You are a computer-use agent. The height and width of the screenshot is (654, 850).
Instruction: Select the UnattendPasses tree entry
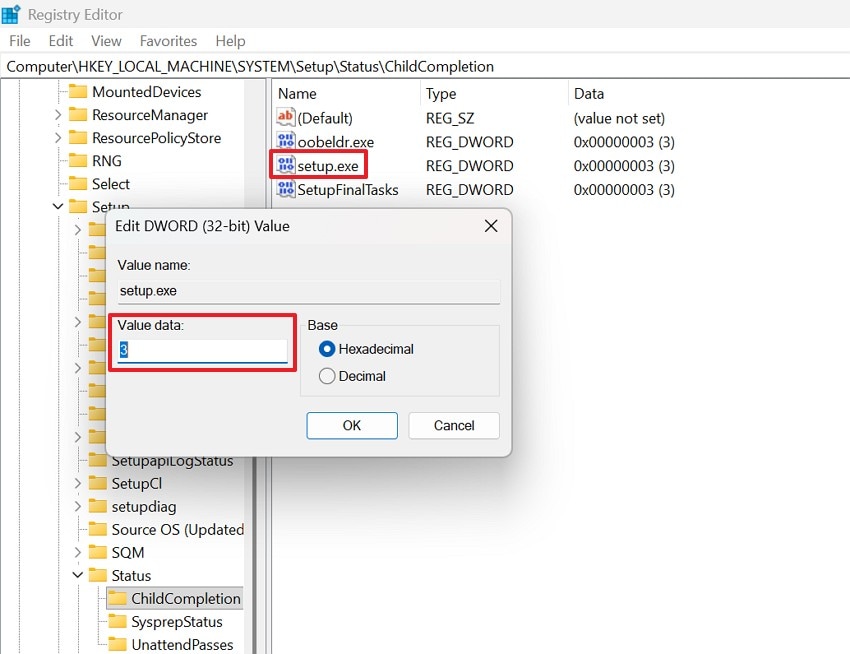(182, 644)
